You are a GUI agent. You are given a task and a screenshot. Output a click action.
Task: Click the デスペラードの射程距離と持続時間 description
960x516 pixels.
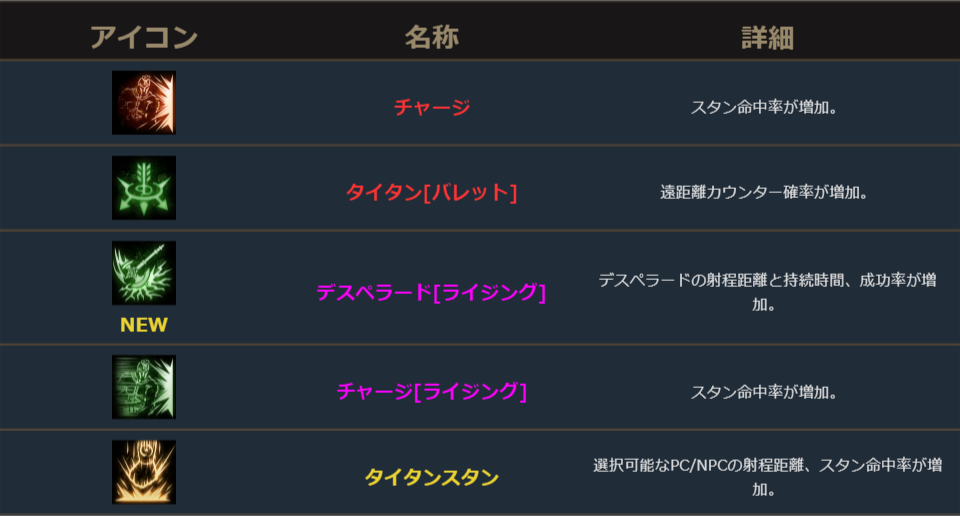click(x=767, y=280)
